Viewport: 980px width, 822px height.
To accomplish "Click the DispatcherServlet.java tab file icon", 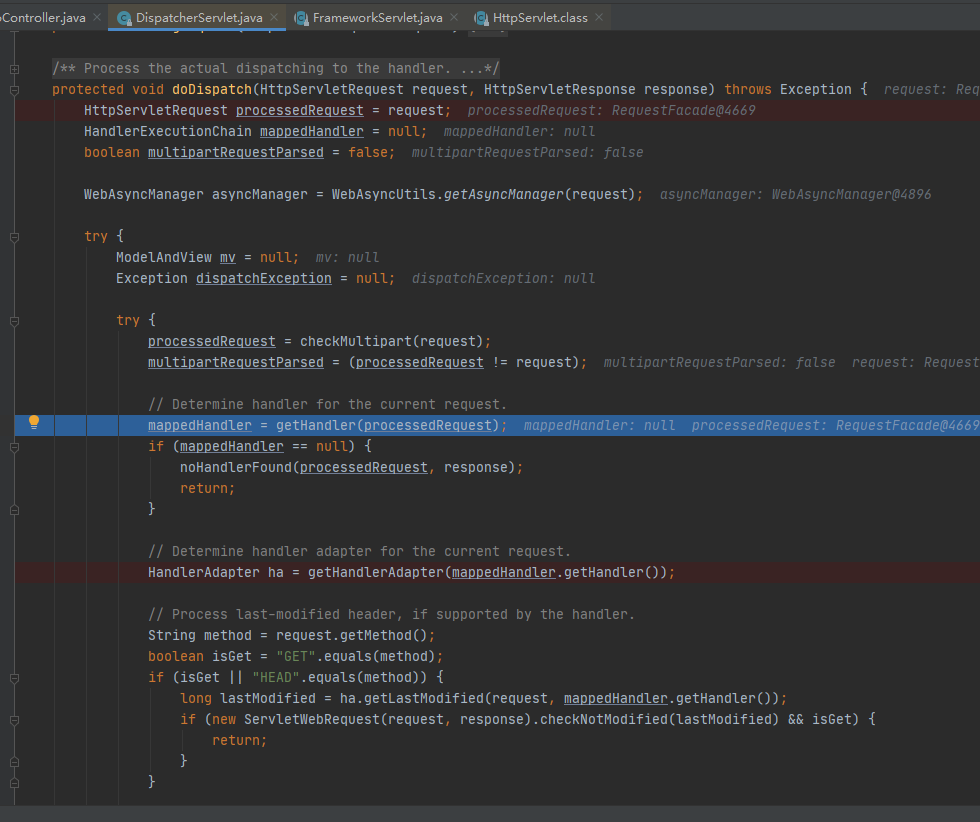I will coord(124,18).
